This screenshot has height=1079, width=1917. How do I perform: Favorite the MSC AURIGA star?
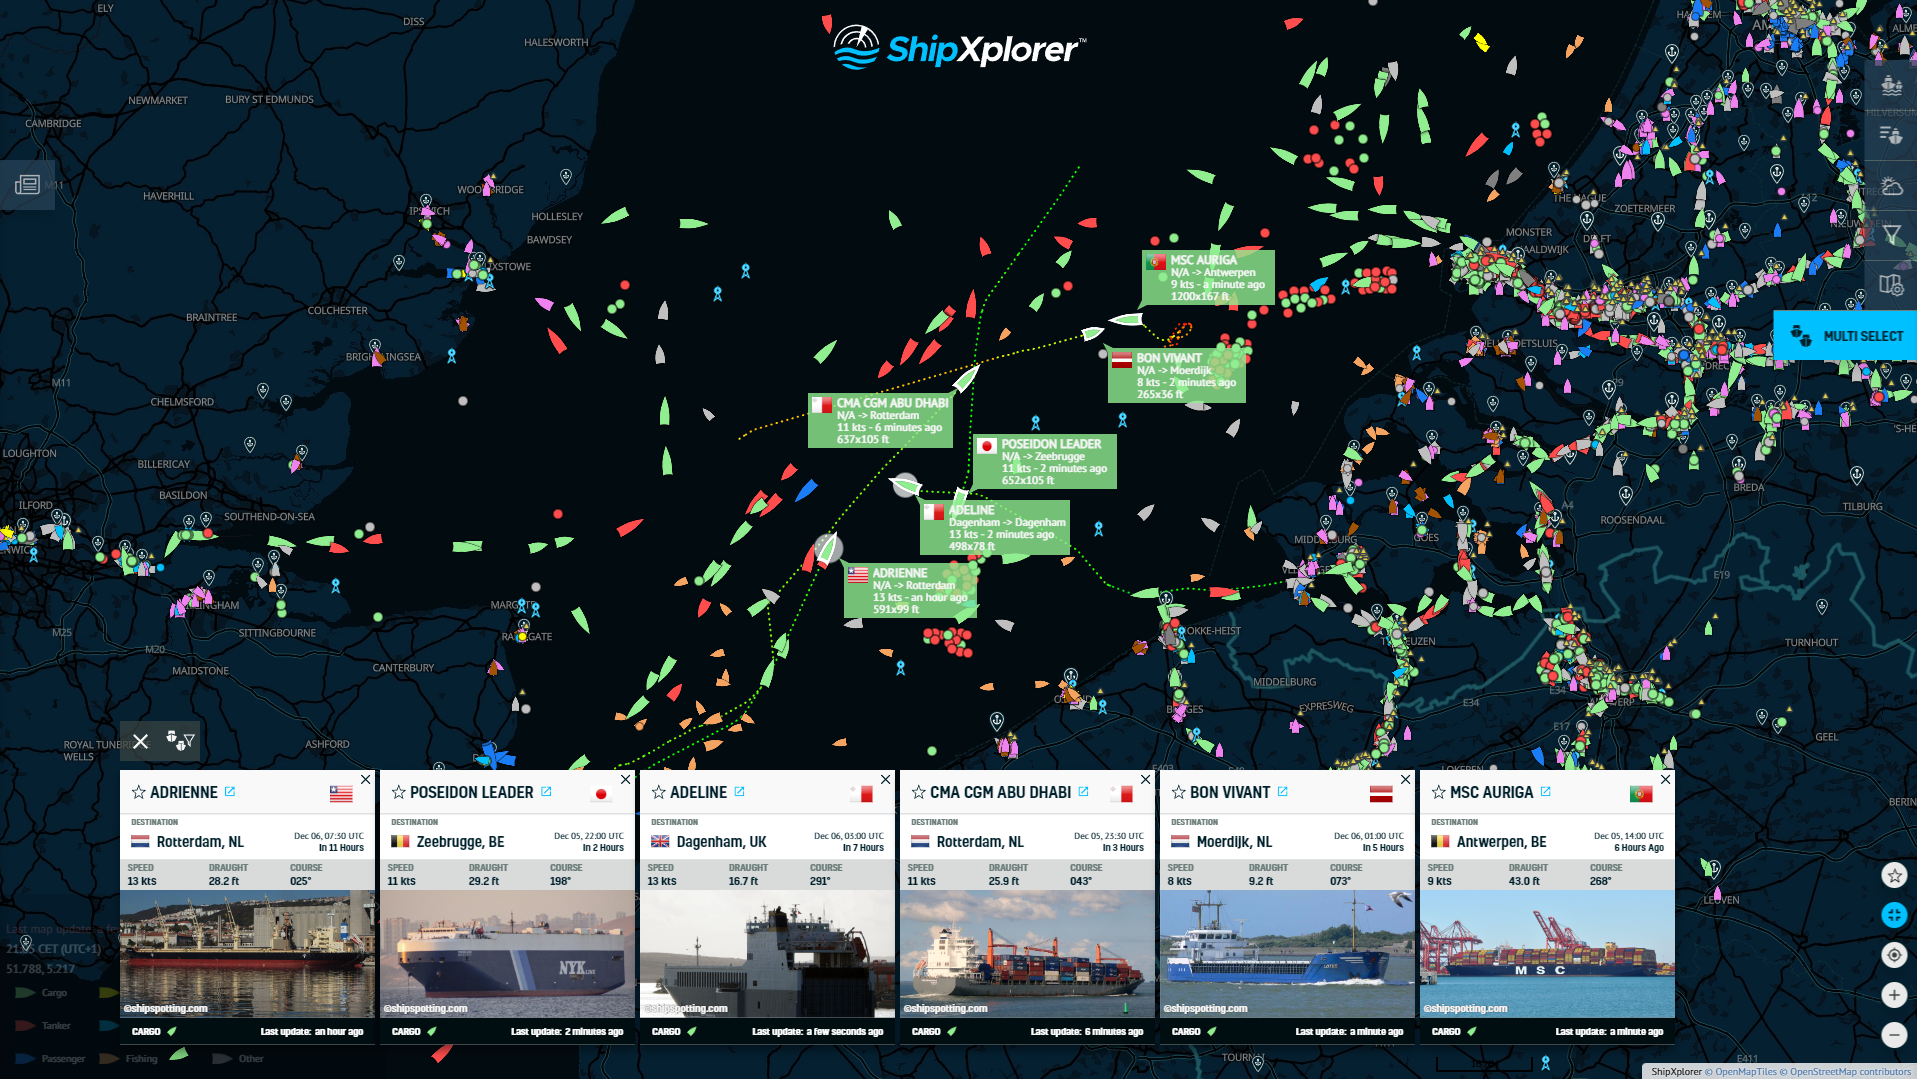click(1439, 792)
